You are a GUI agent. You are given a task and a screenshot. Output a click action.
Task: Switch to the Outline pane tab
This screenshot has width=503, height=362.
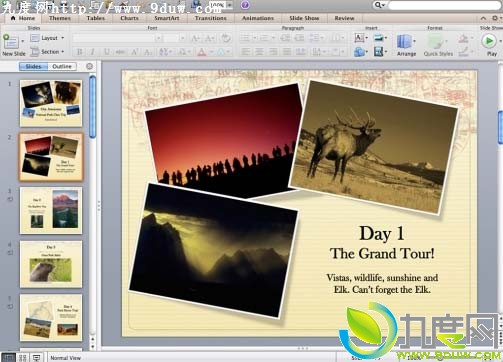point(62,66)
